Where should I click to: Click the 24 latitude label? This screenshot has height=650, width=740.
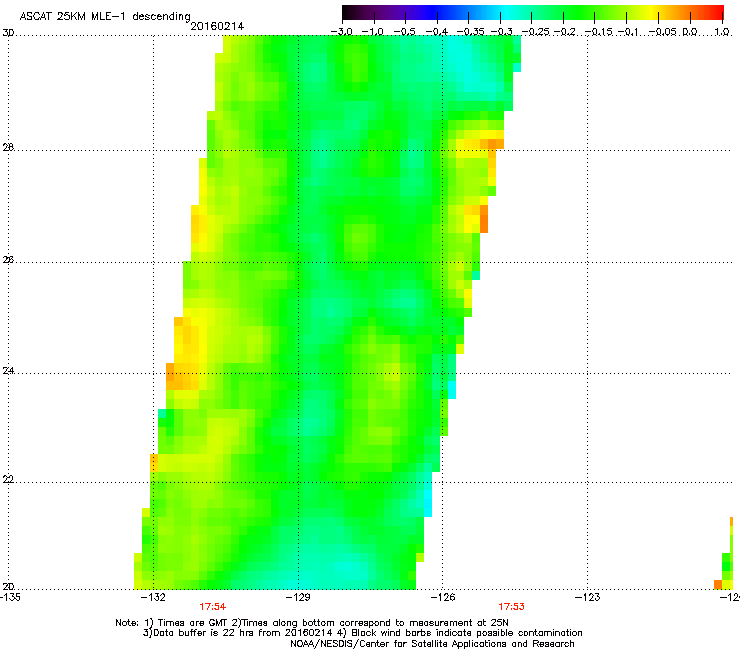point(8,371)
